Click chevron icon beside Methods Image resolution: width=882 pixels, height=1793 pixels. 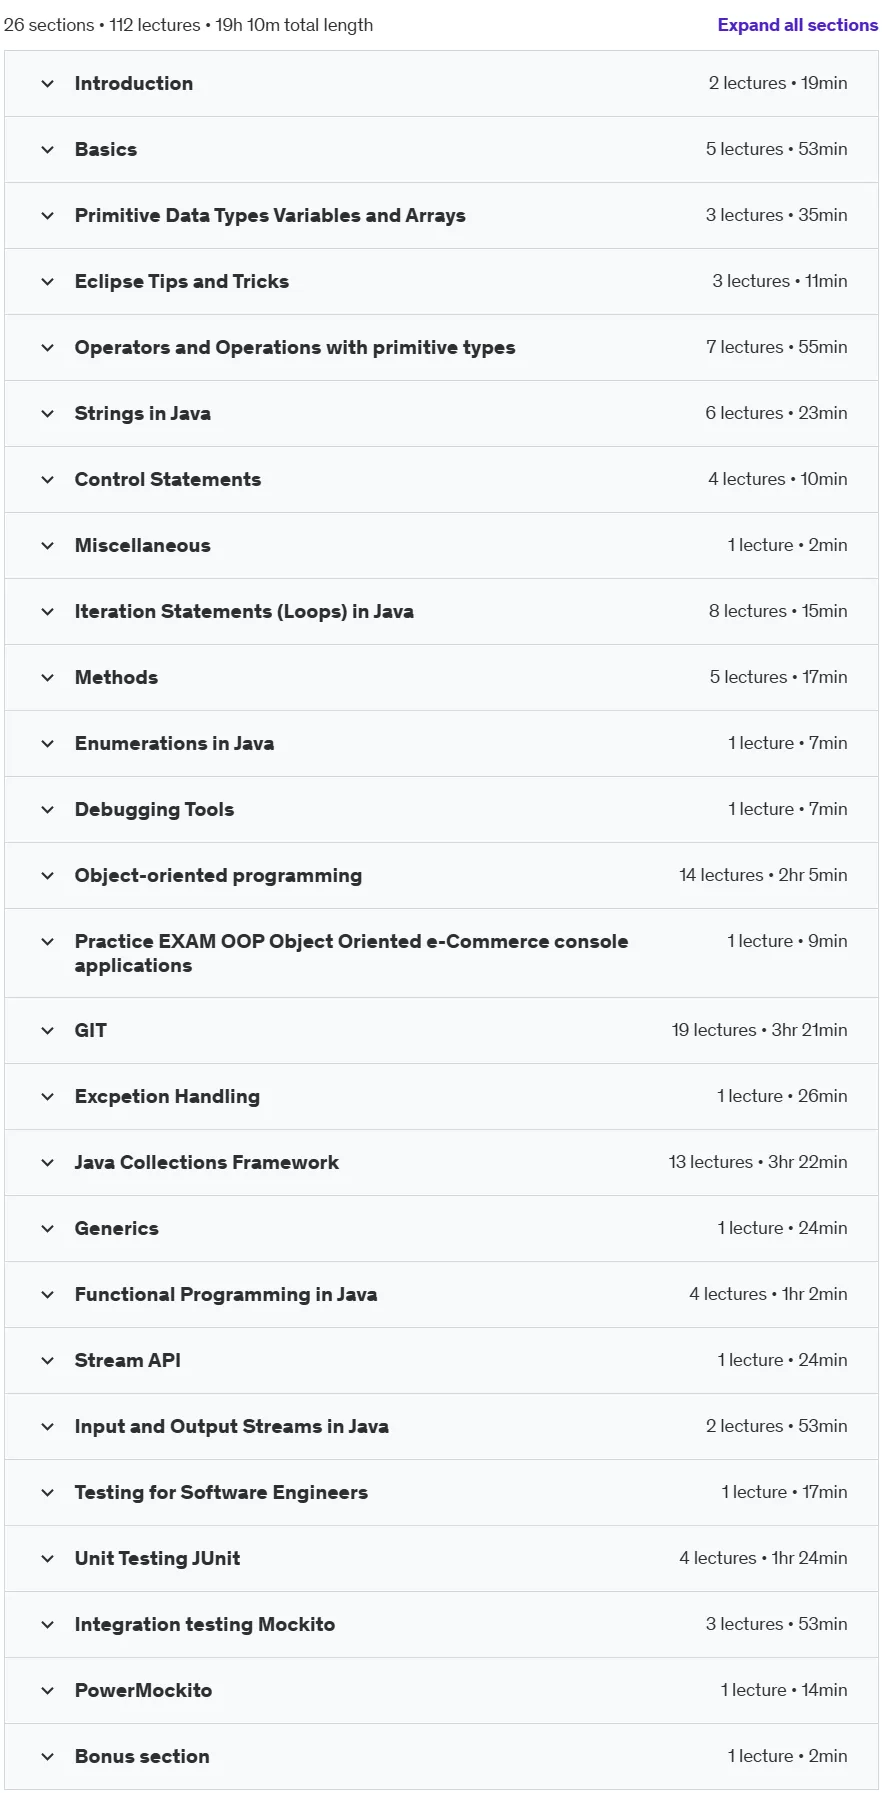[47, 678]
